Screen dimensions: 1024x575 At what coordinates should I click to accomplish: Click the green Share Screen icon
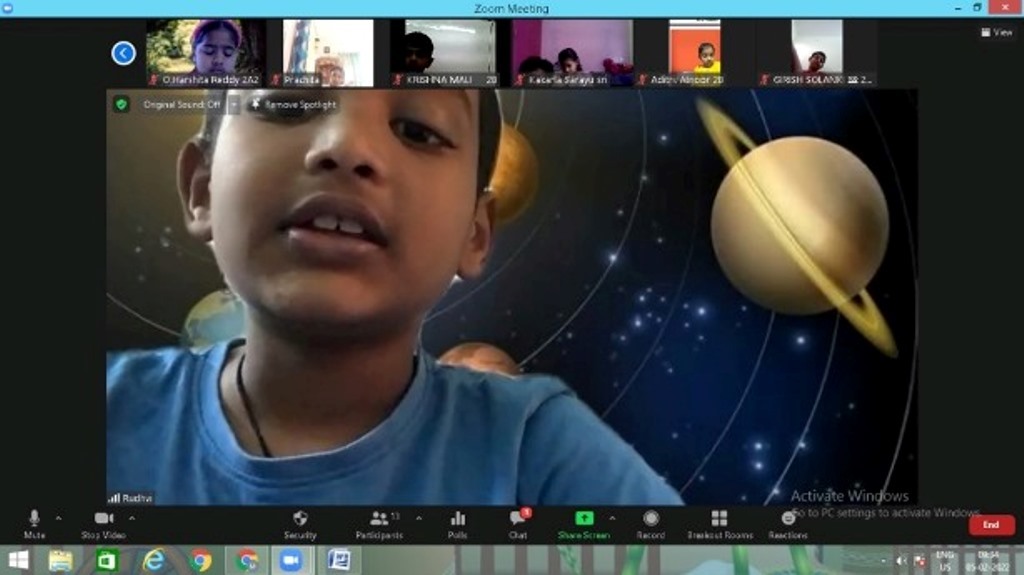[x=584, y=519]
